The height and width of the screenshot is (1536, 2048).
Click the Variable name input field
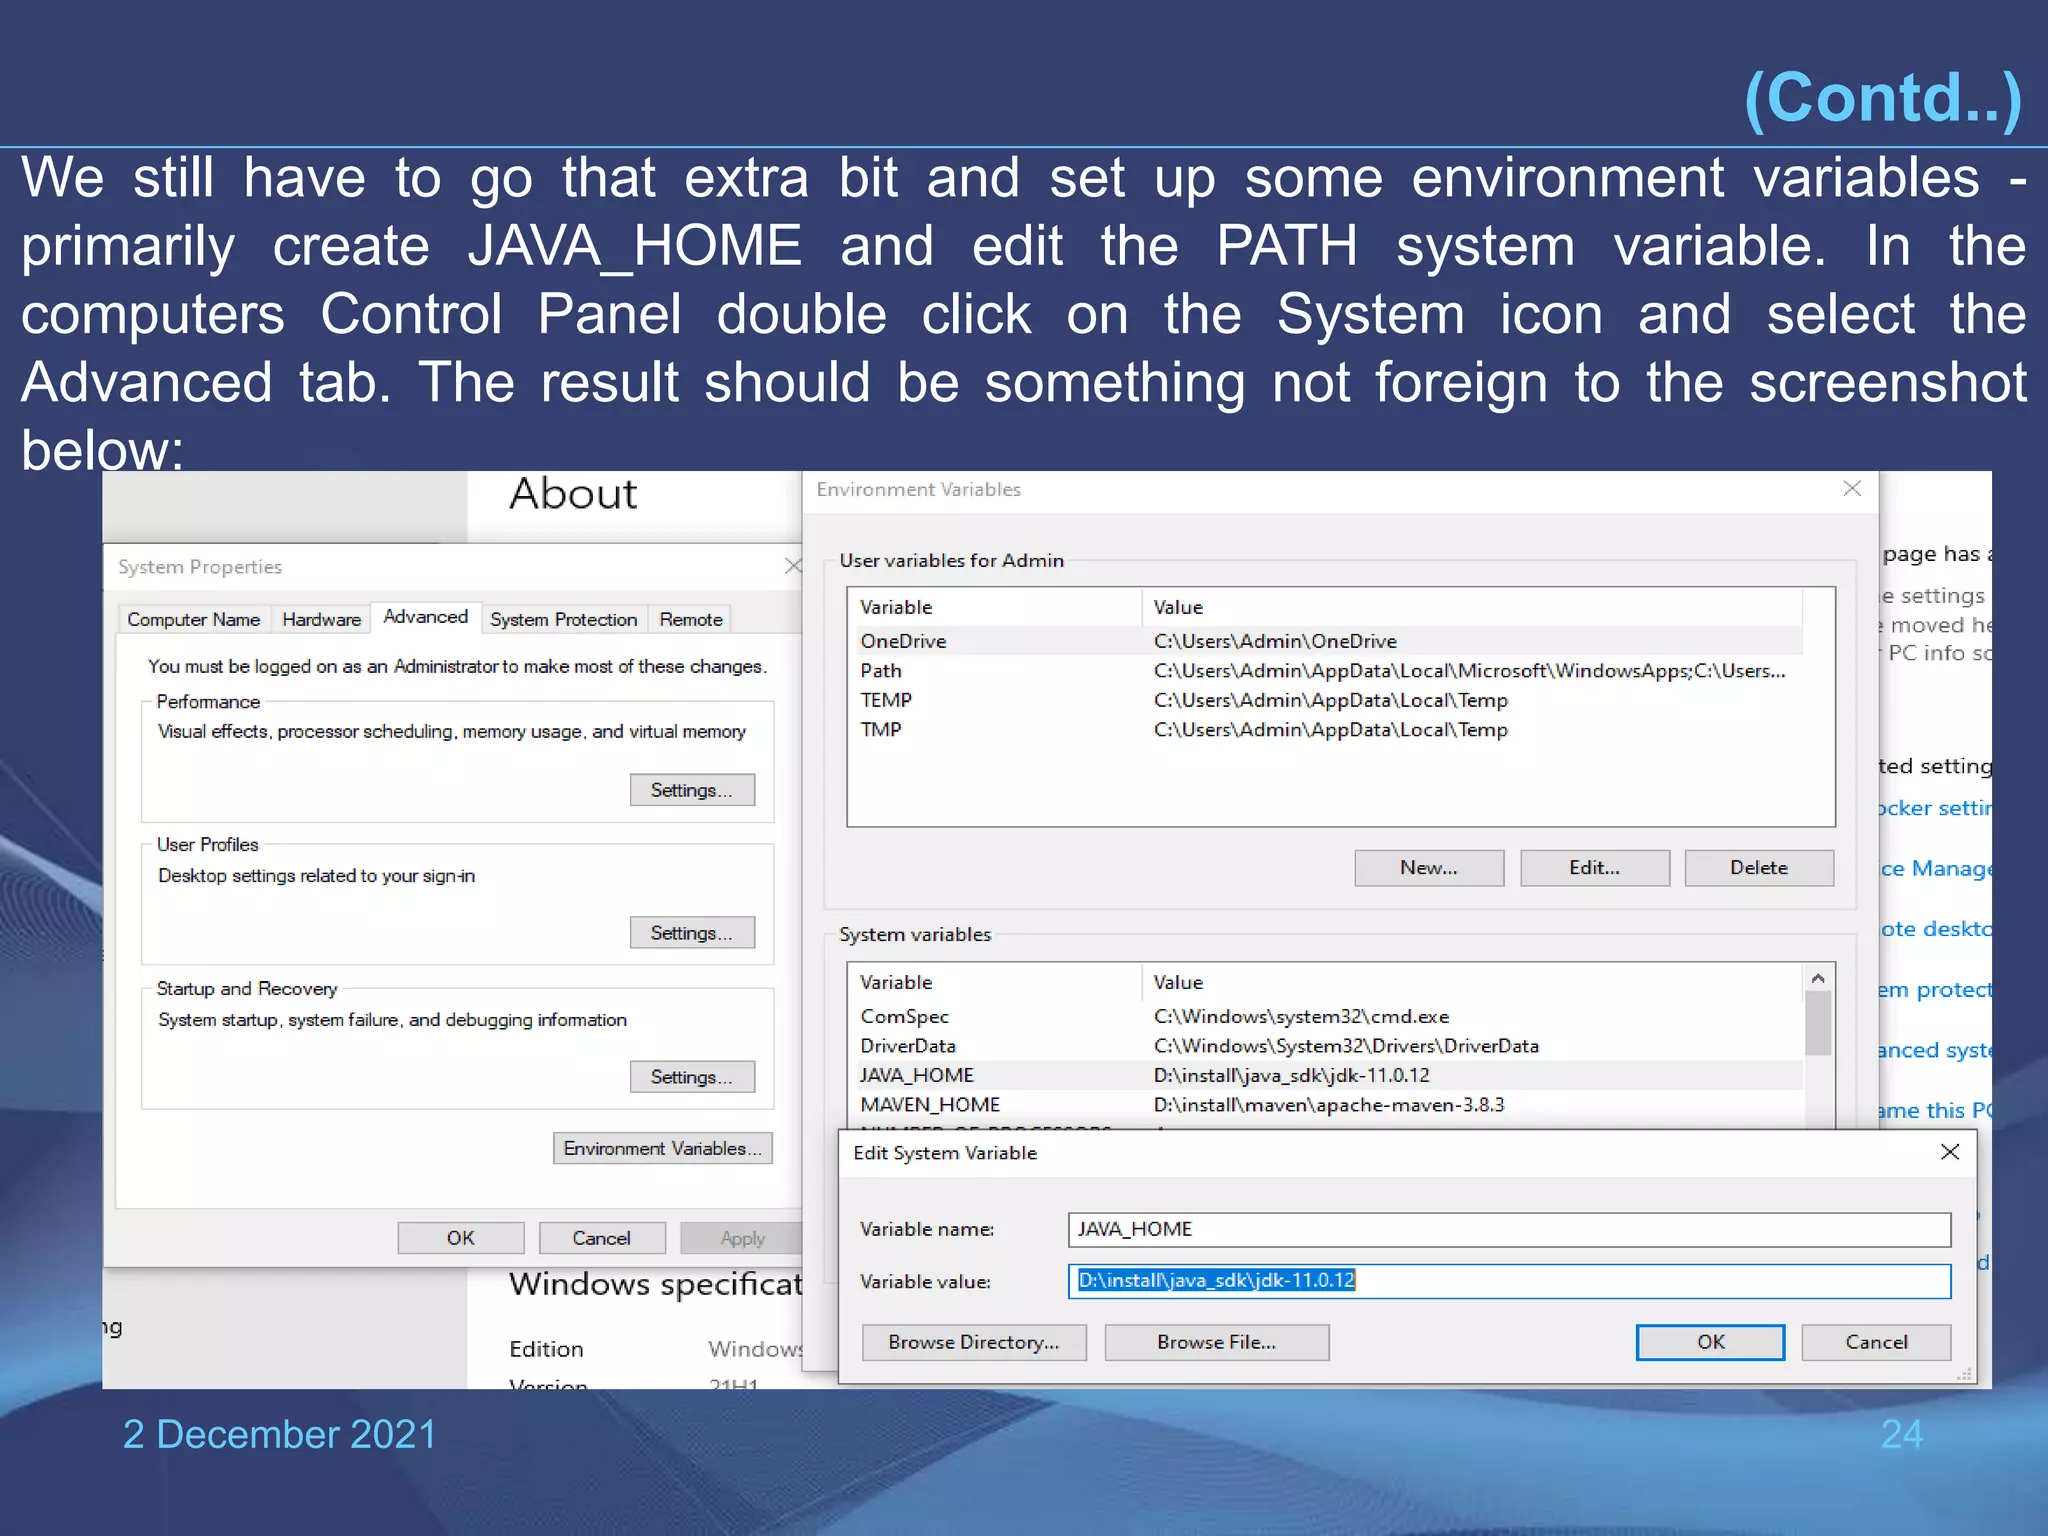[x=1509, y=1229]
